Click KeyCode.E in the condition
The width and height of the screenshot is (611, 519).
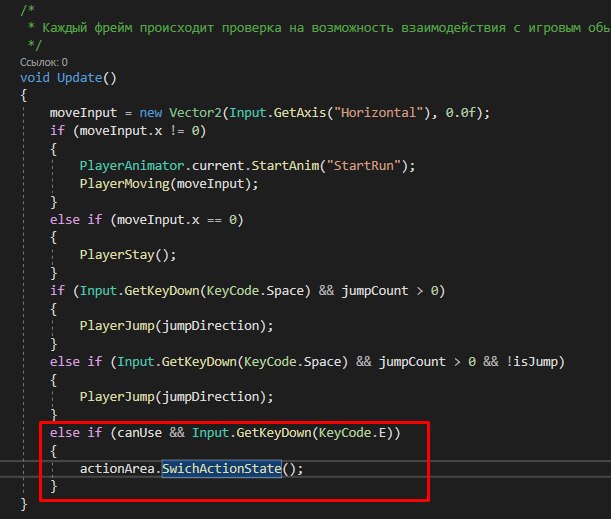pyautogui.click(x=355, y=433)
